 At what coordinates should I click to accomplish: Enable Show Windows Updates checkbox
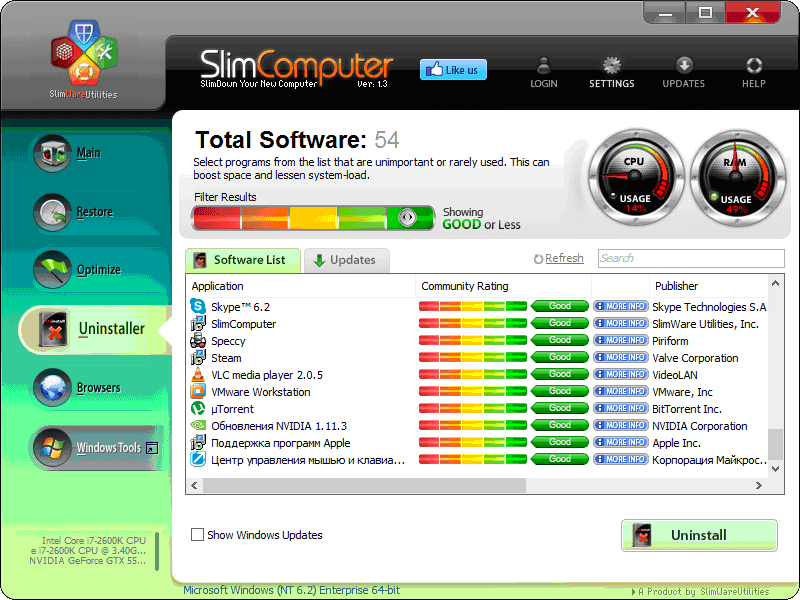point(197,535)
